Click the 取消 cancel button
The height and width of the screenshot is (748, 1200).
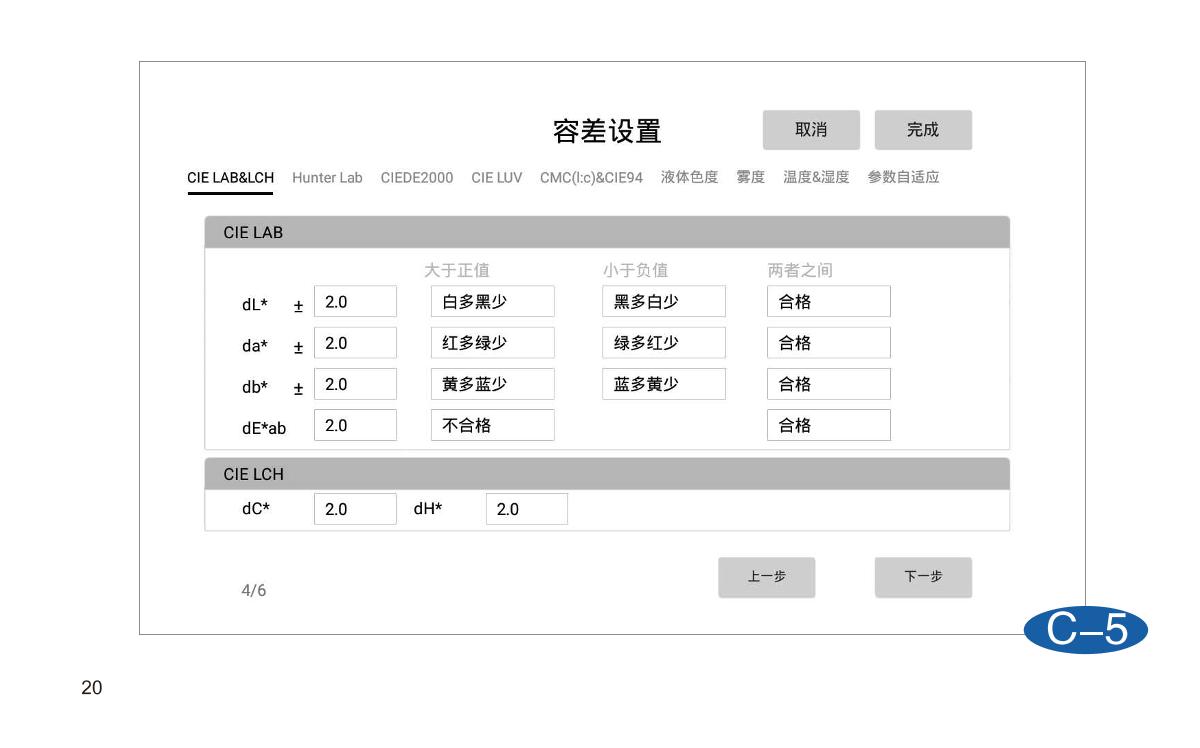(x=811, y=130)
